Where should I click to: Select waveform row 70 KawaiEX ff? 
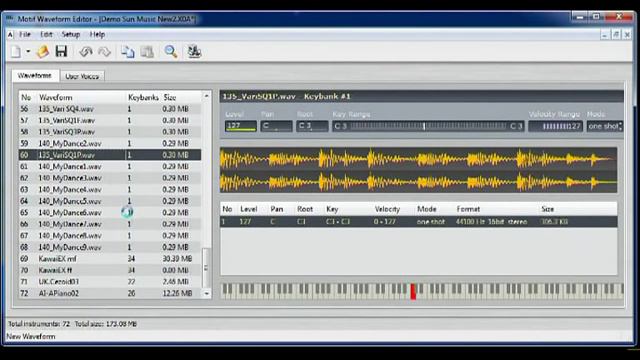[110, 270]
